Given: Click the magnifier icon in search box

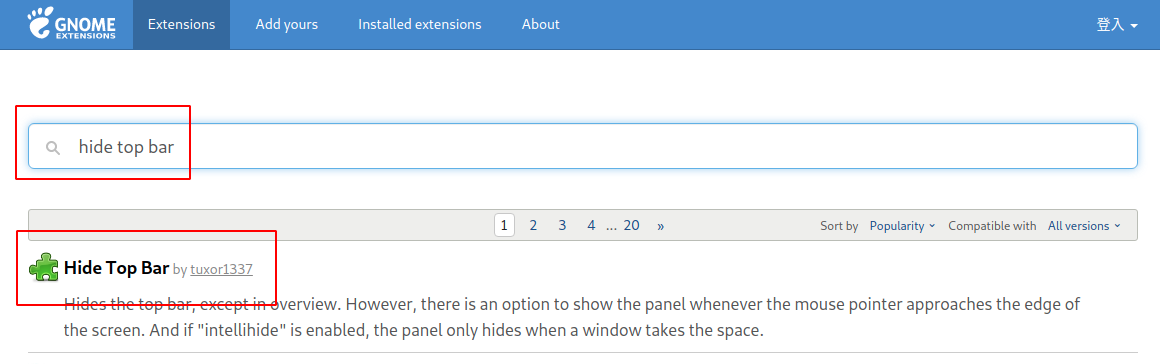Looking at the screenshot, I should pos(53,147).
